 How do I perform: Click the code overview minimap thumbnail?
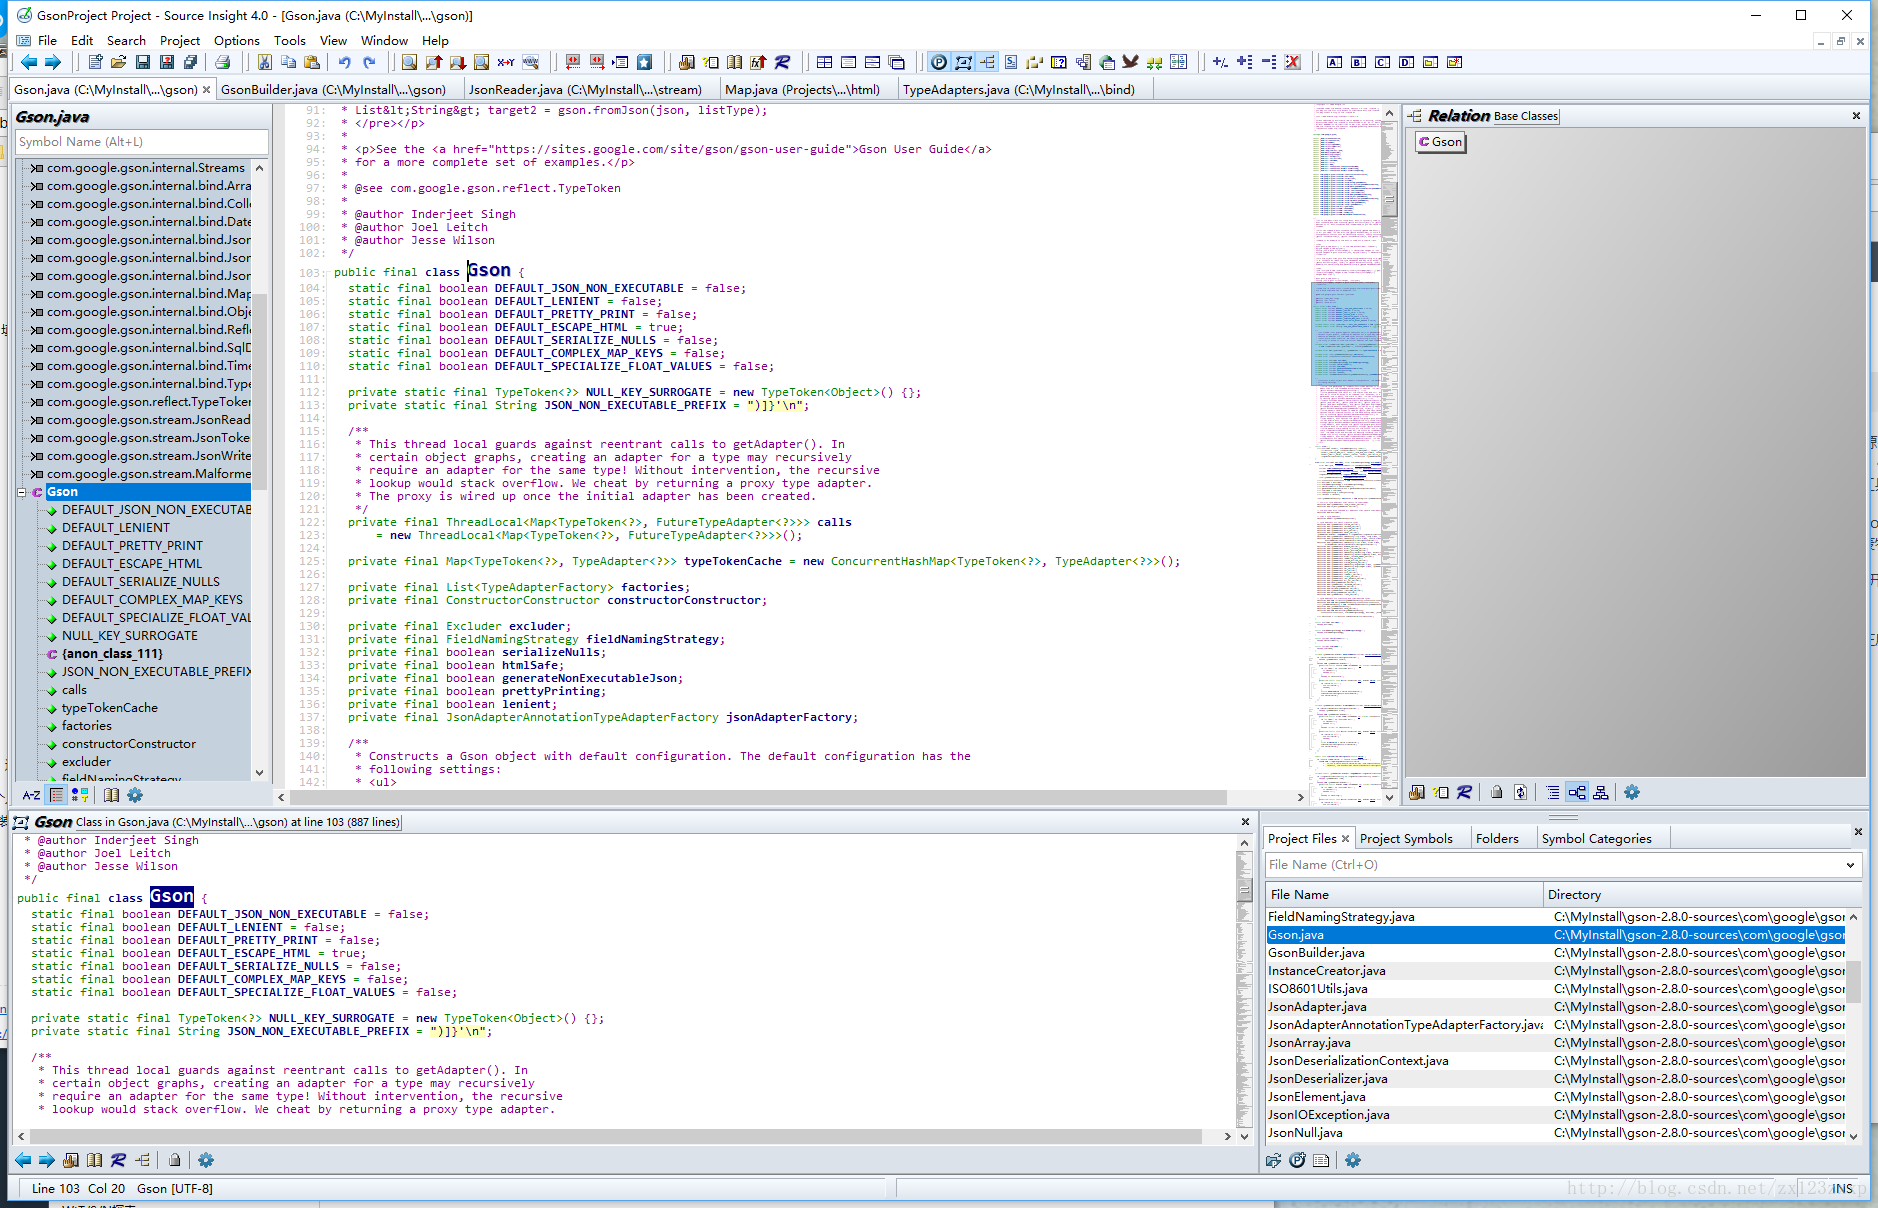click(x=1344, y=334)
